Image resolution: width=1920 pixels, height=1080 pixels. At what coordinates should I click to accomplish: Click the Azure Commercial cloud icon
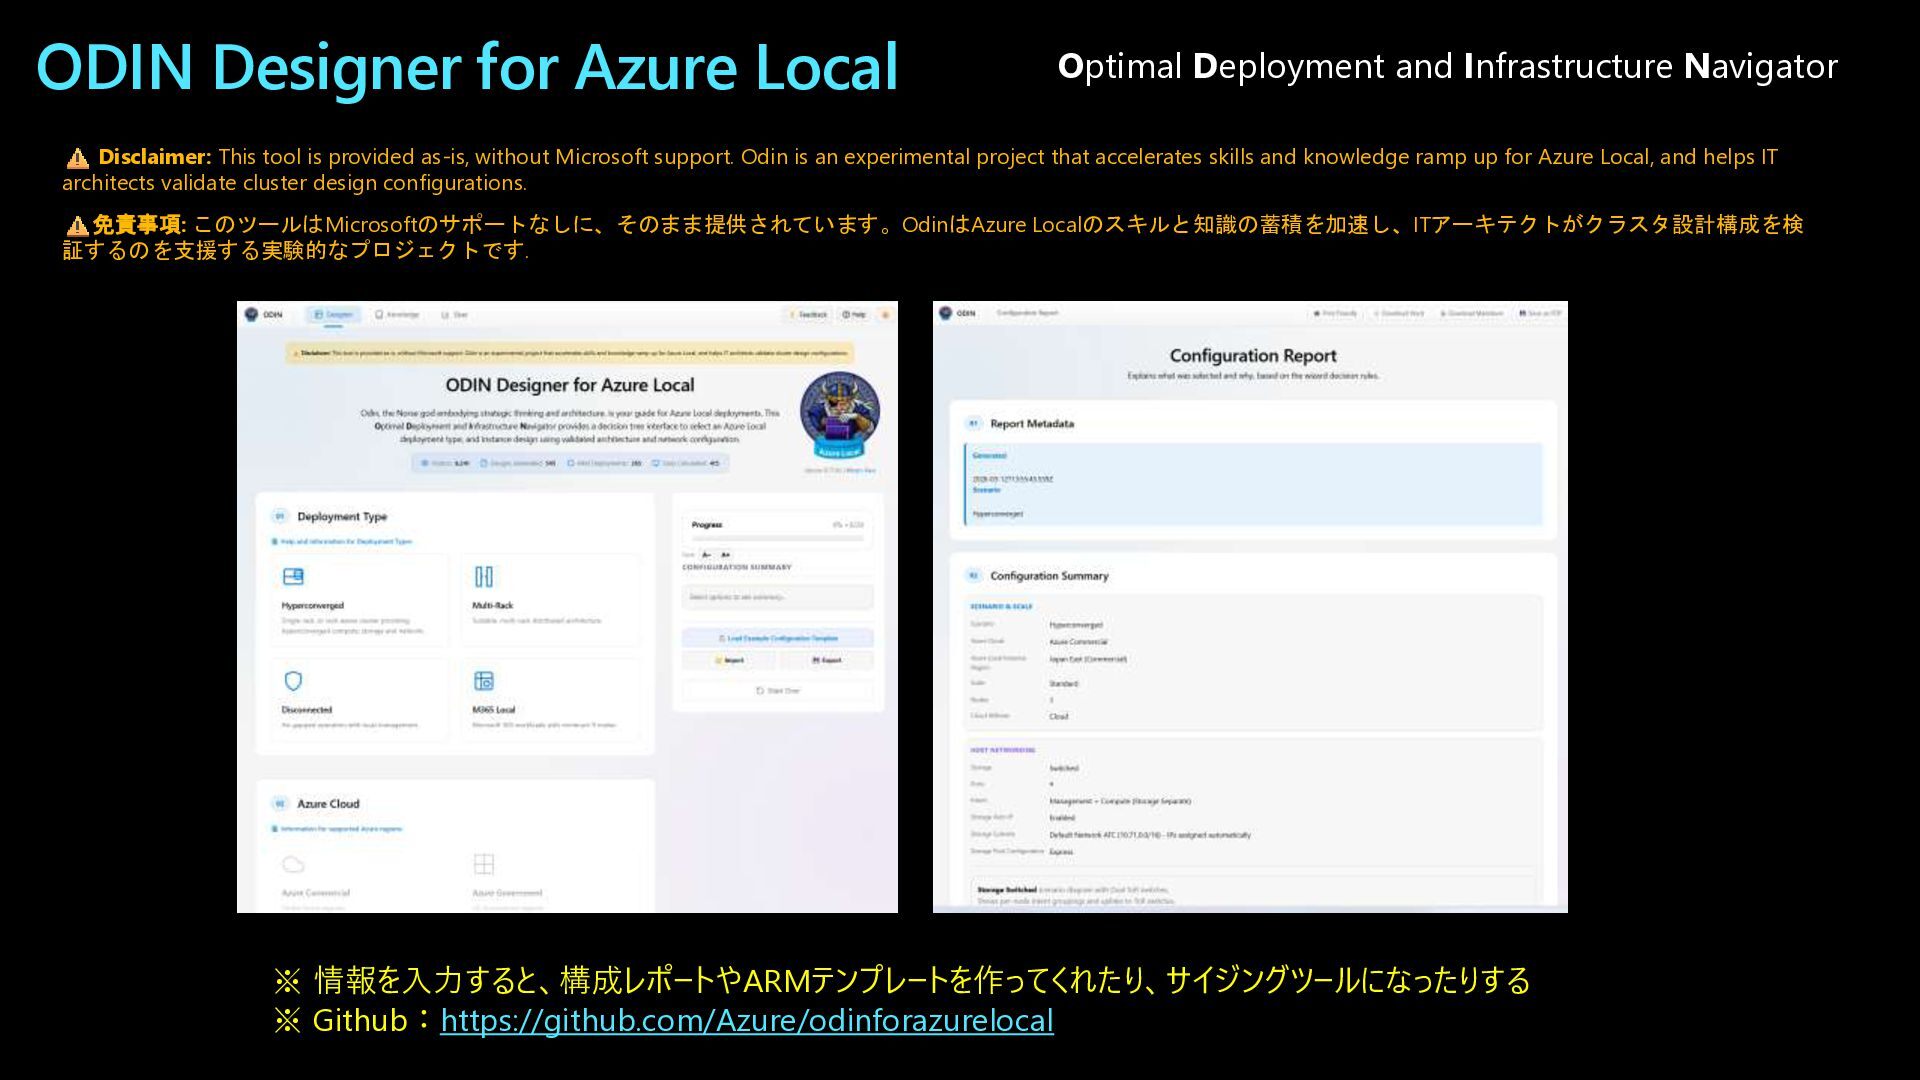[x=293, y=864]
